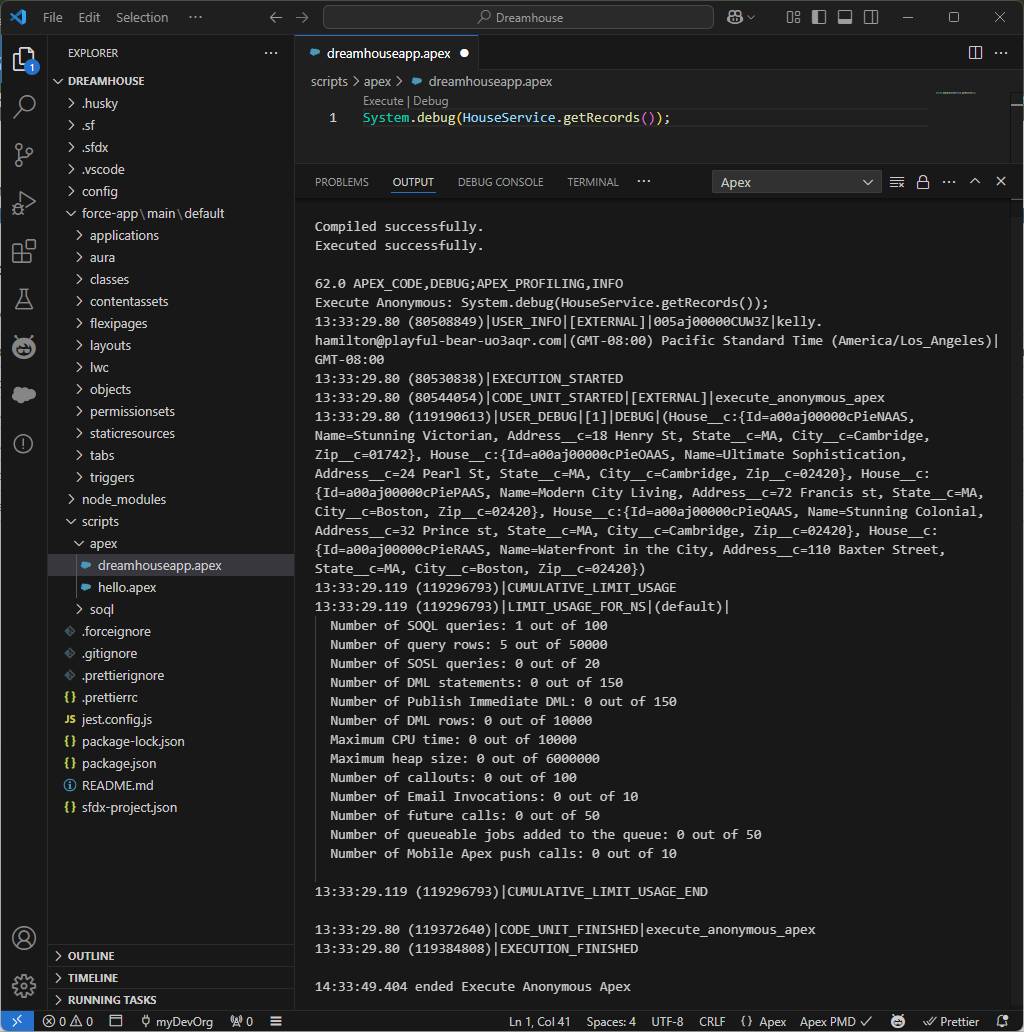Click errors and warnings status indicator
Viewport: 1024px width, 1032px height.
pos(68,1021)
